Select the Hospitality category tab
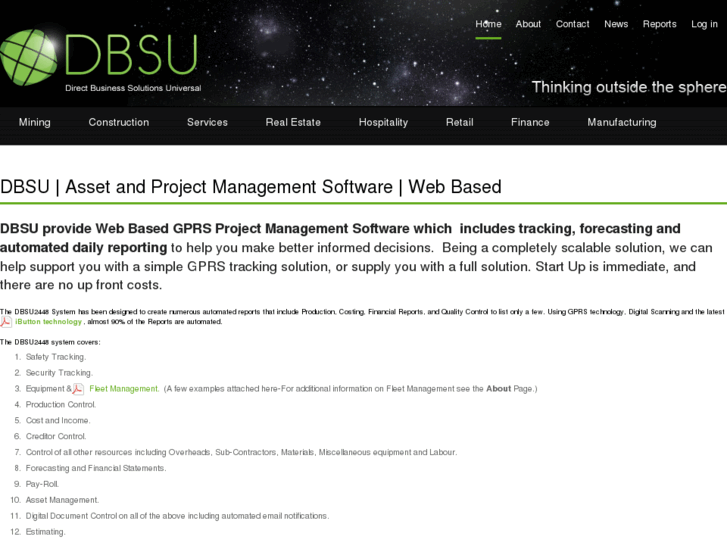This screenshot has height=545, width=727. pyautogui.click(x=383, y=122)
